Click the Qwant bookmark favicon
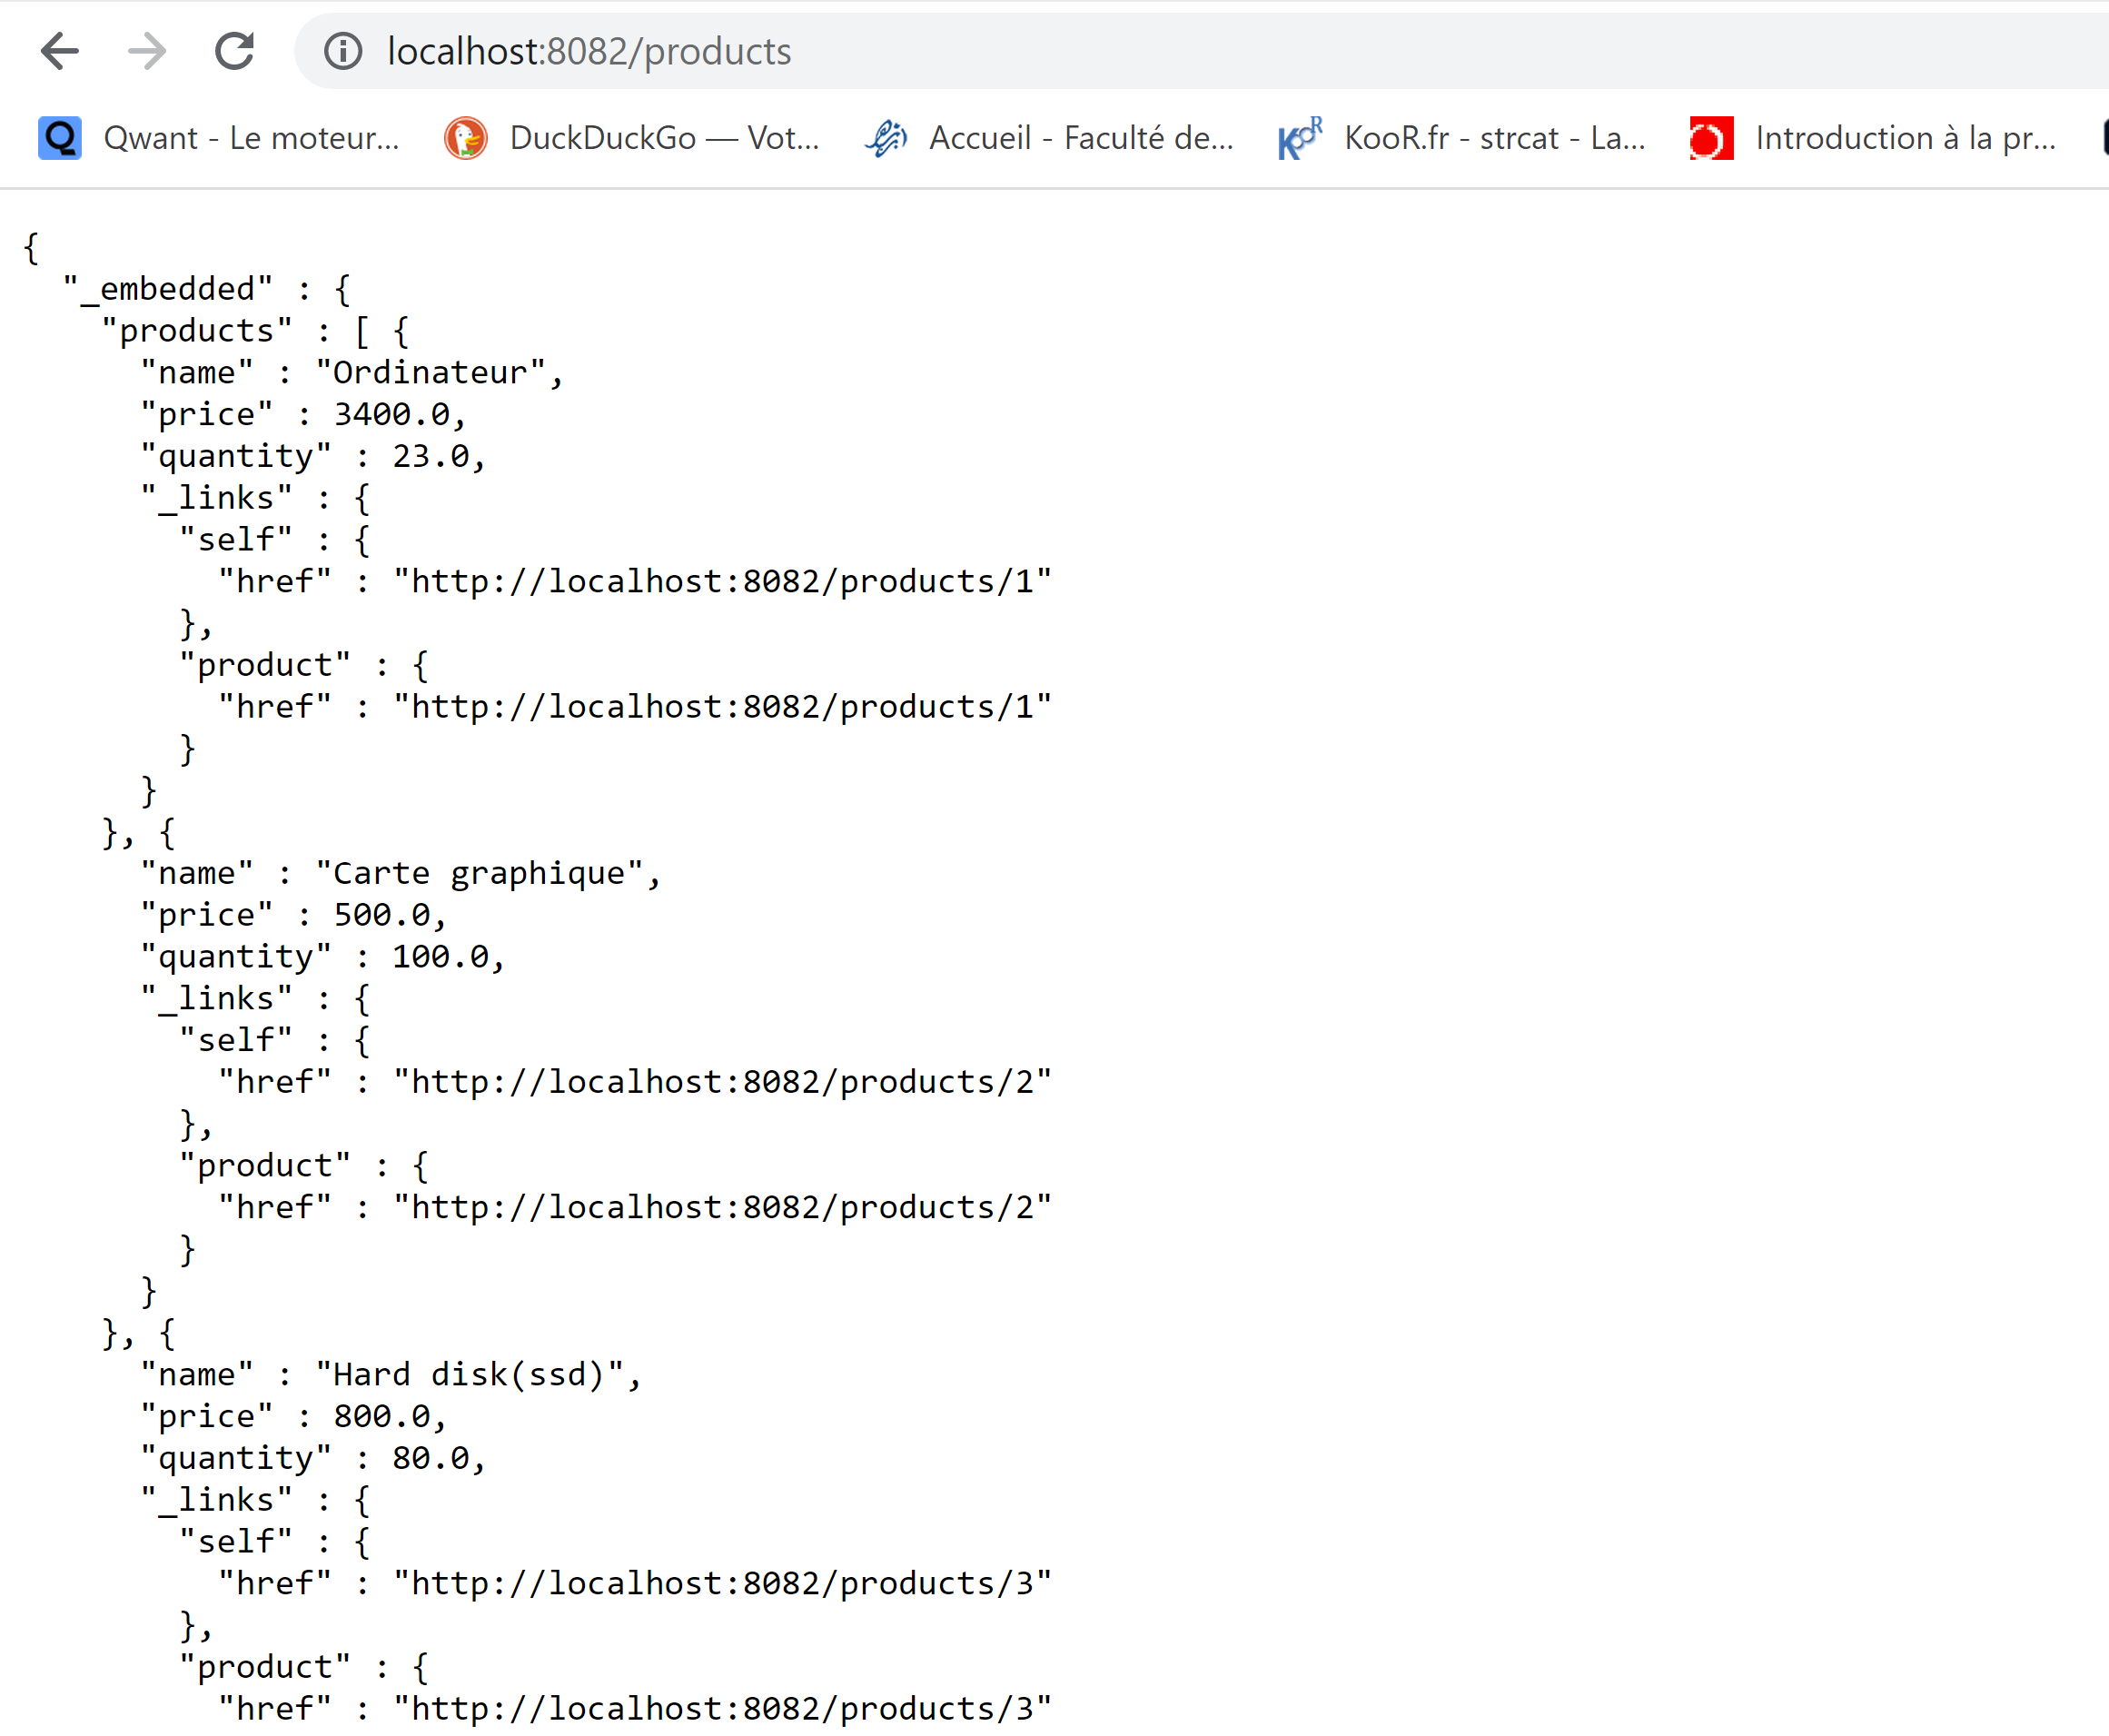The image size is (2109, 1736). (59, 138)
